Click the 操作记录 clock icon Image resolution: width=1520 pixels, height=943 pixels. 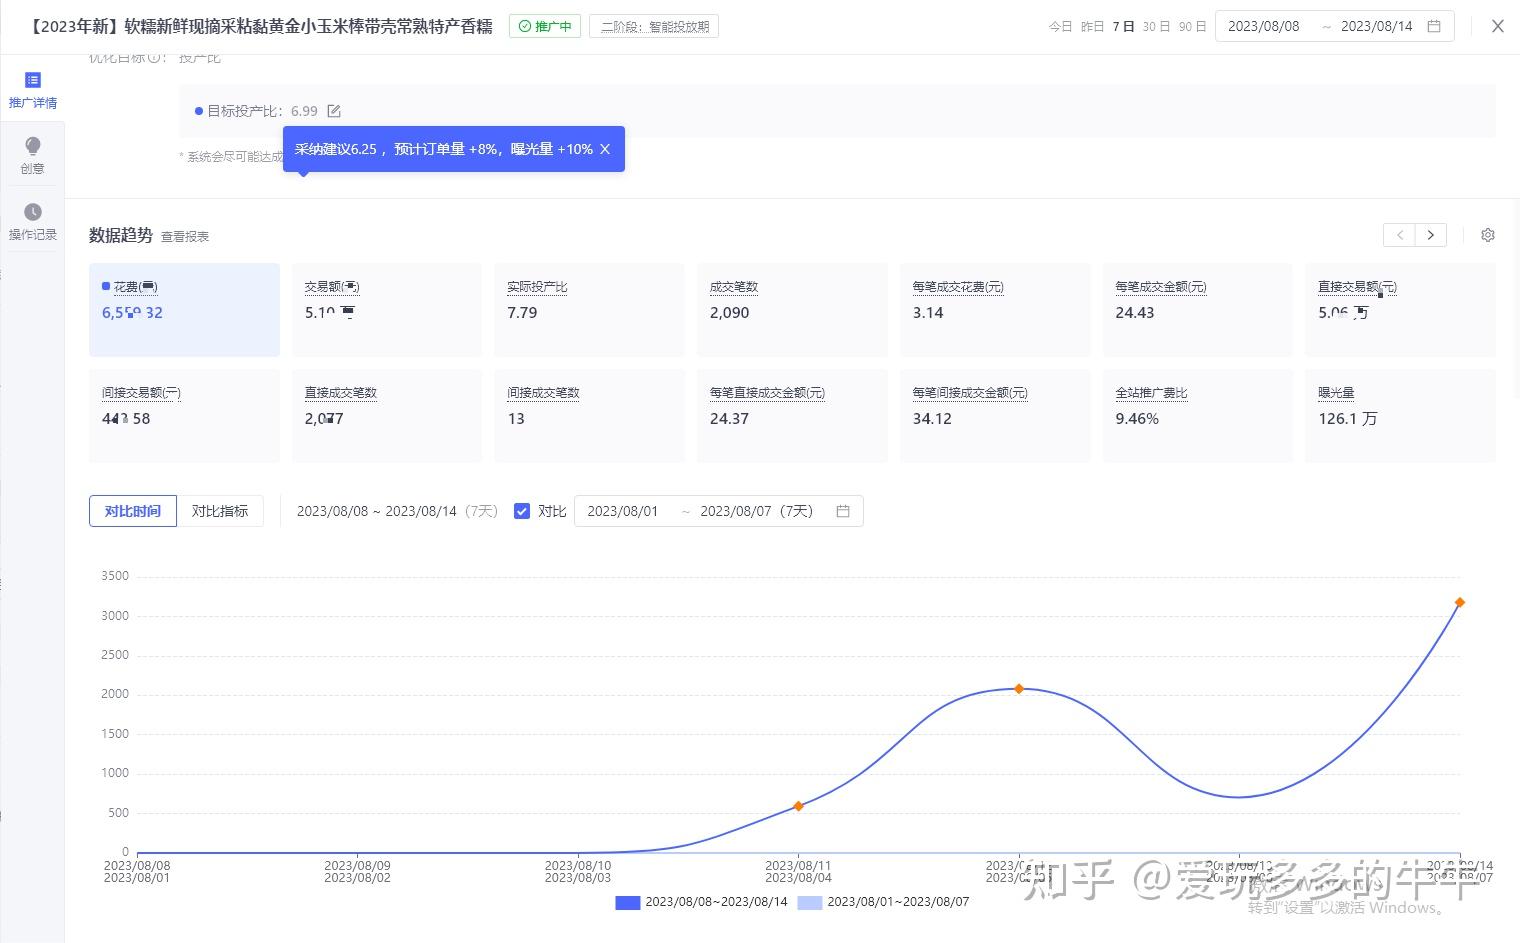tap(33, 212)
